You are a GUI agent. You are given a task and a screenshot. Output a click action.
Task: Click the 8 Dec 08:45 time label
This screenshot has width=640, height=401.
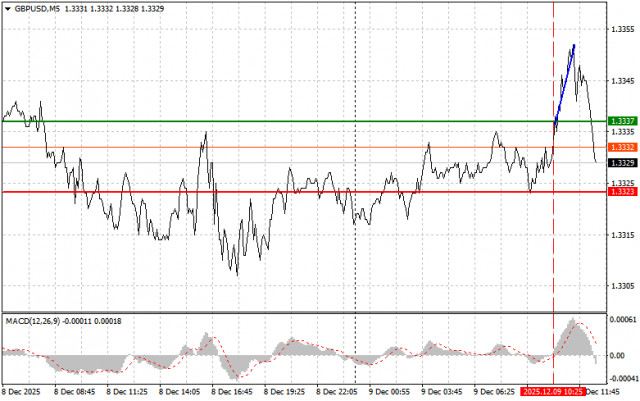click(x=74, y=392)
